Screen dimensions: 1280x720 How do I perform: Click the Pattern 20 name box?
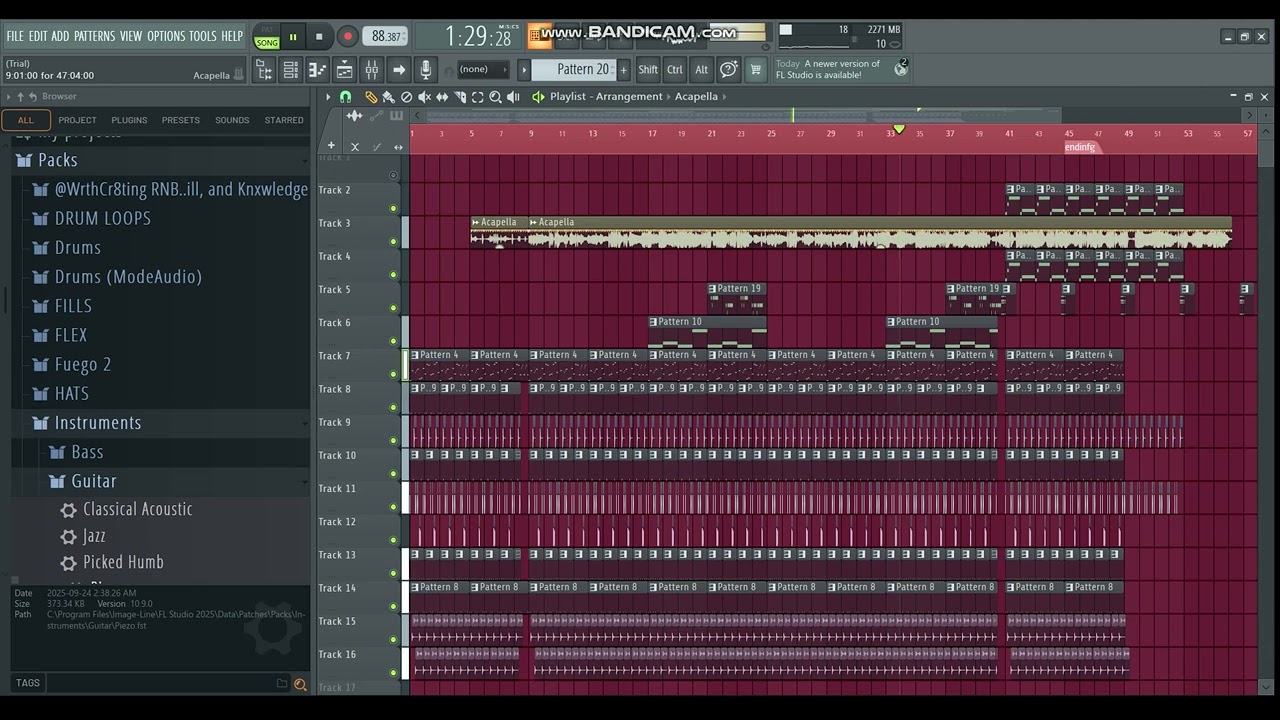573,70
